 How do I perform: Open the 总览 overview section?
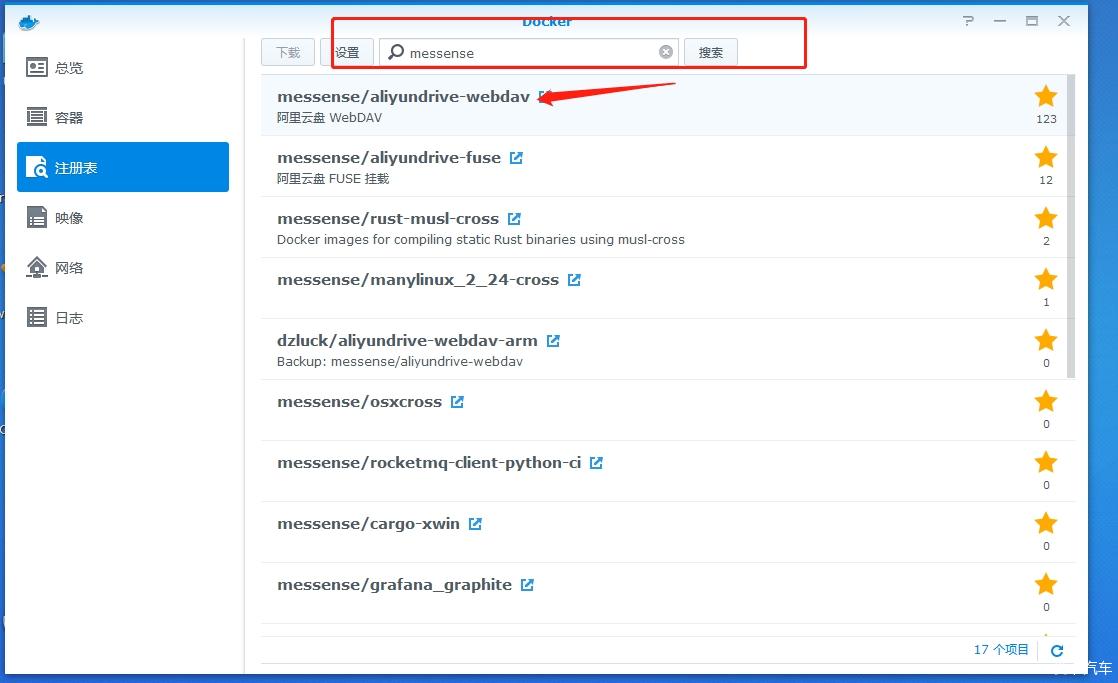pos(123,68)
